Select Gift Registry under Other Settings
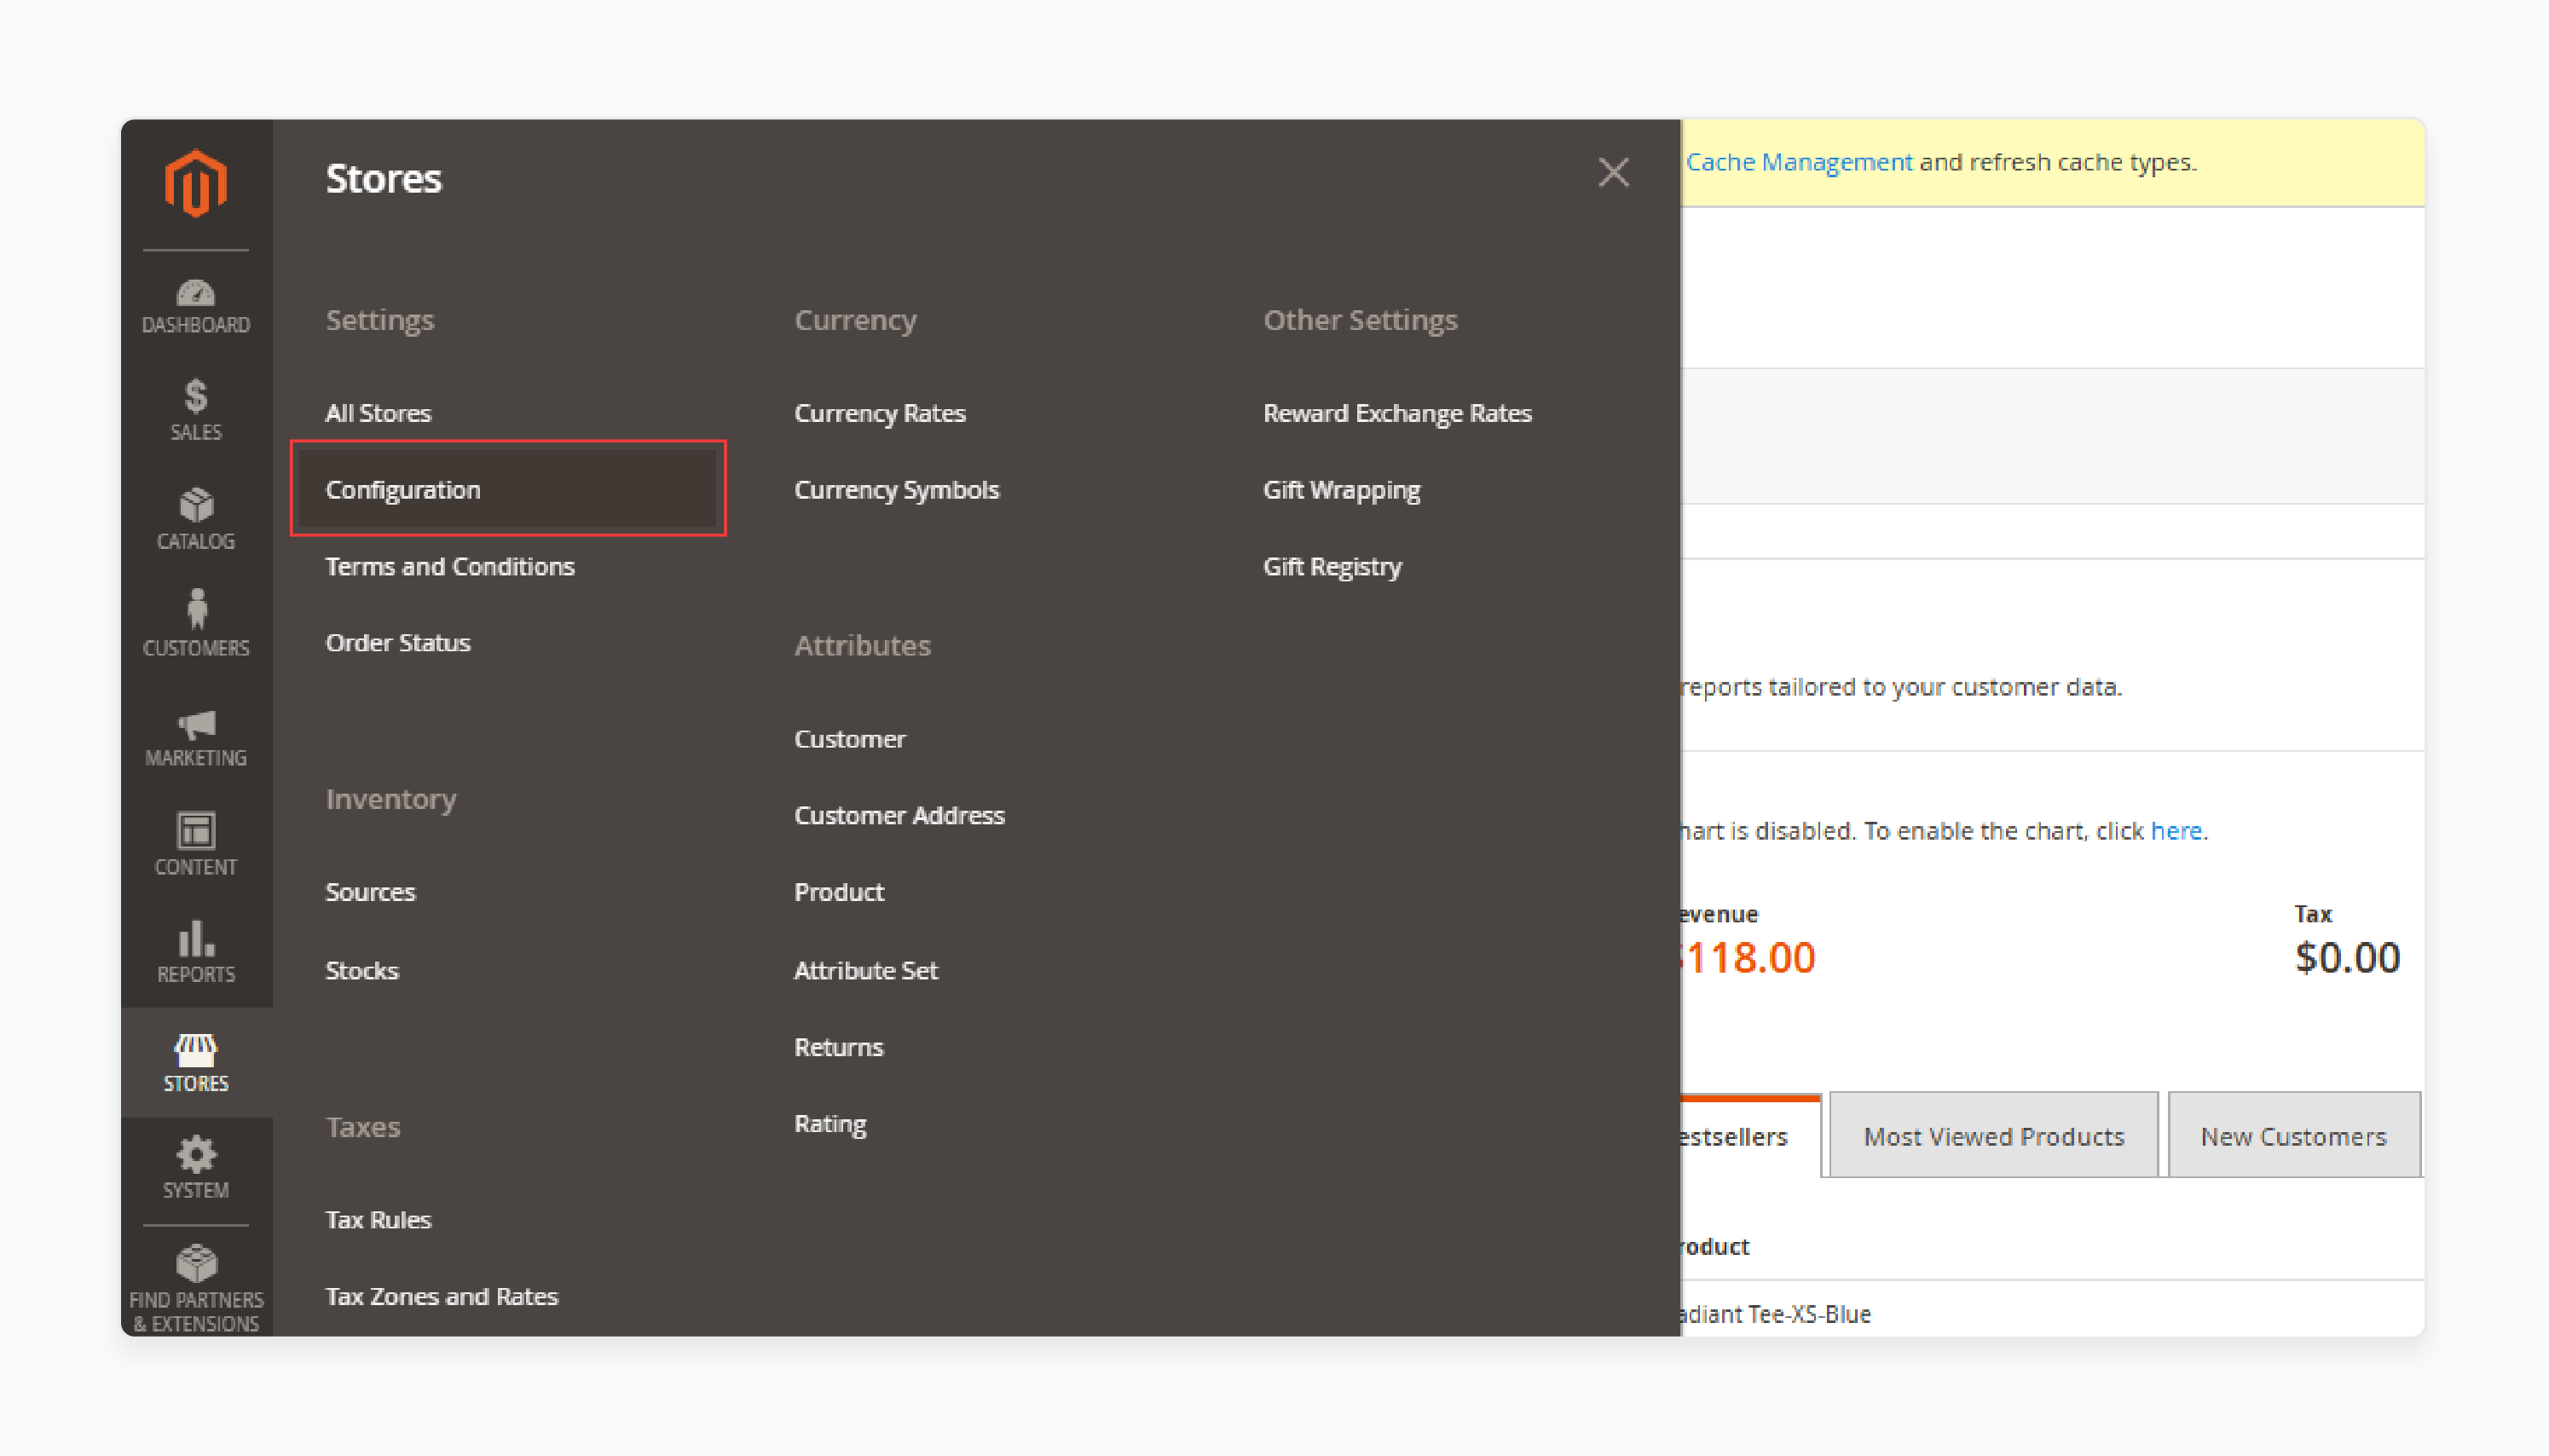Viewport: 2549px width, 1456px height. point(1331,565)
